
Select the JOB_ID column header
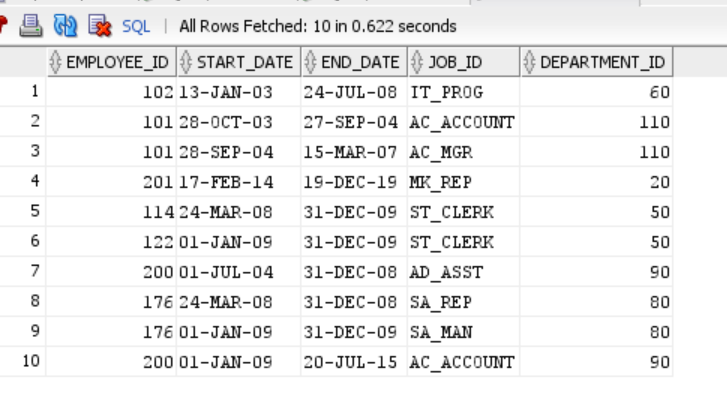464,62
